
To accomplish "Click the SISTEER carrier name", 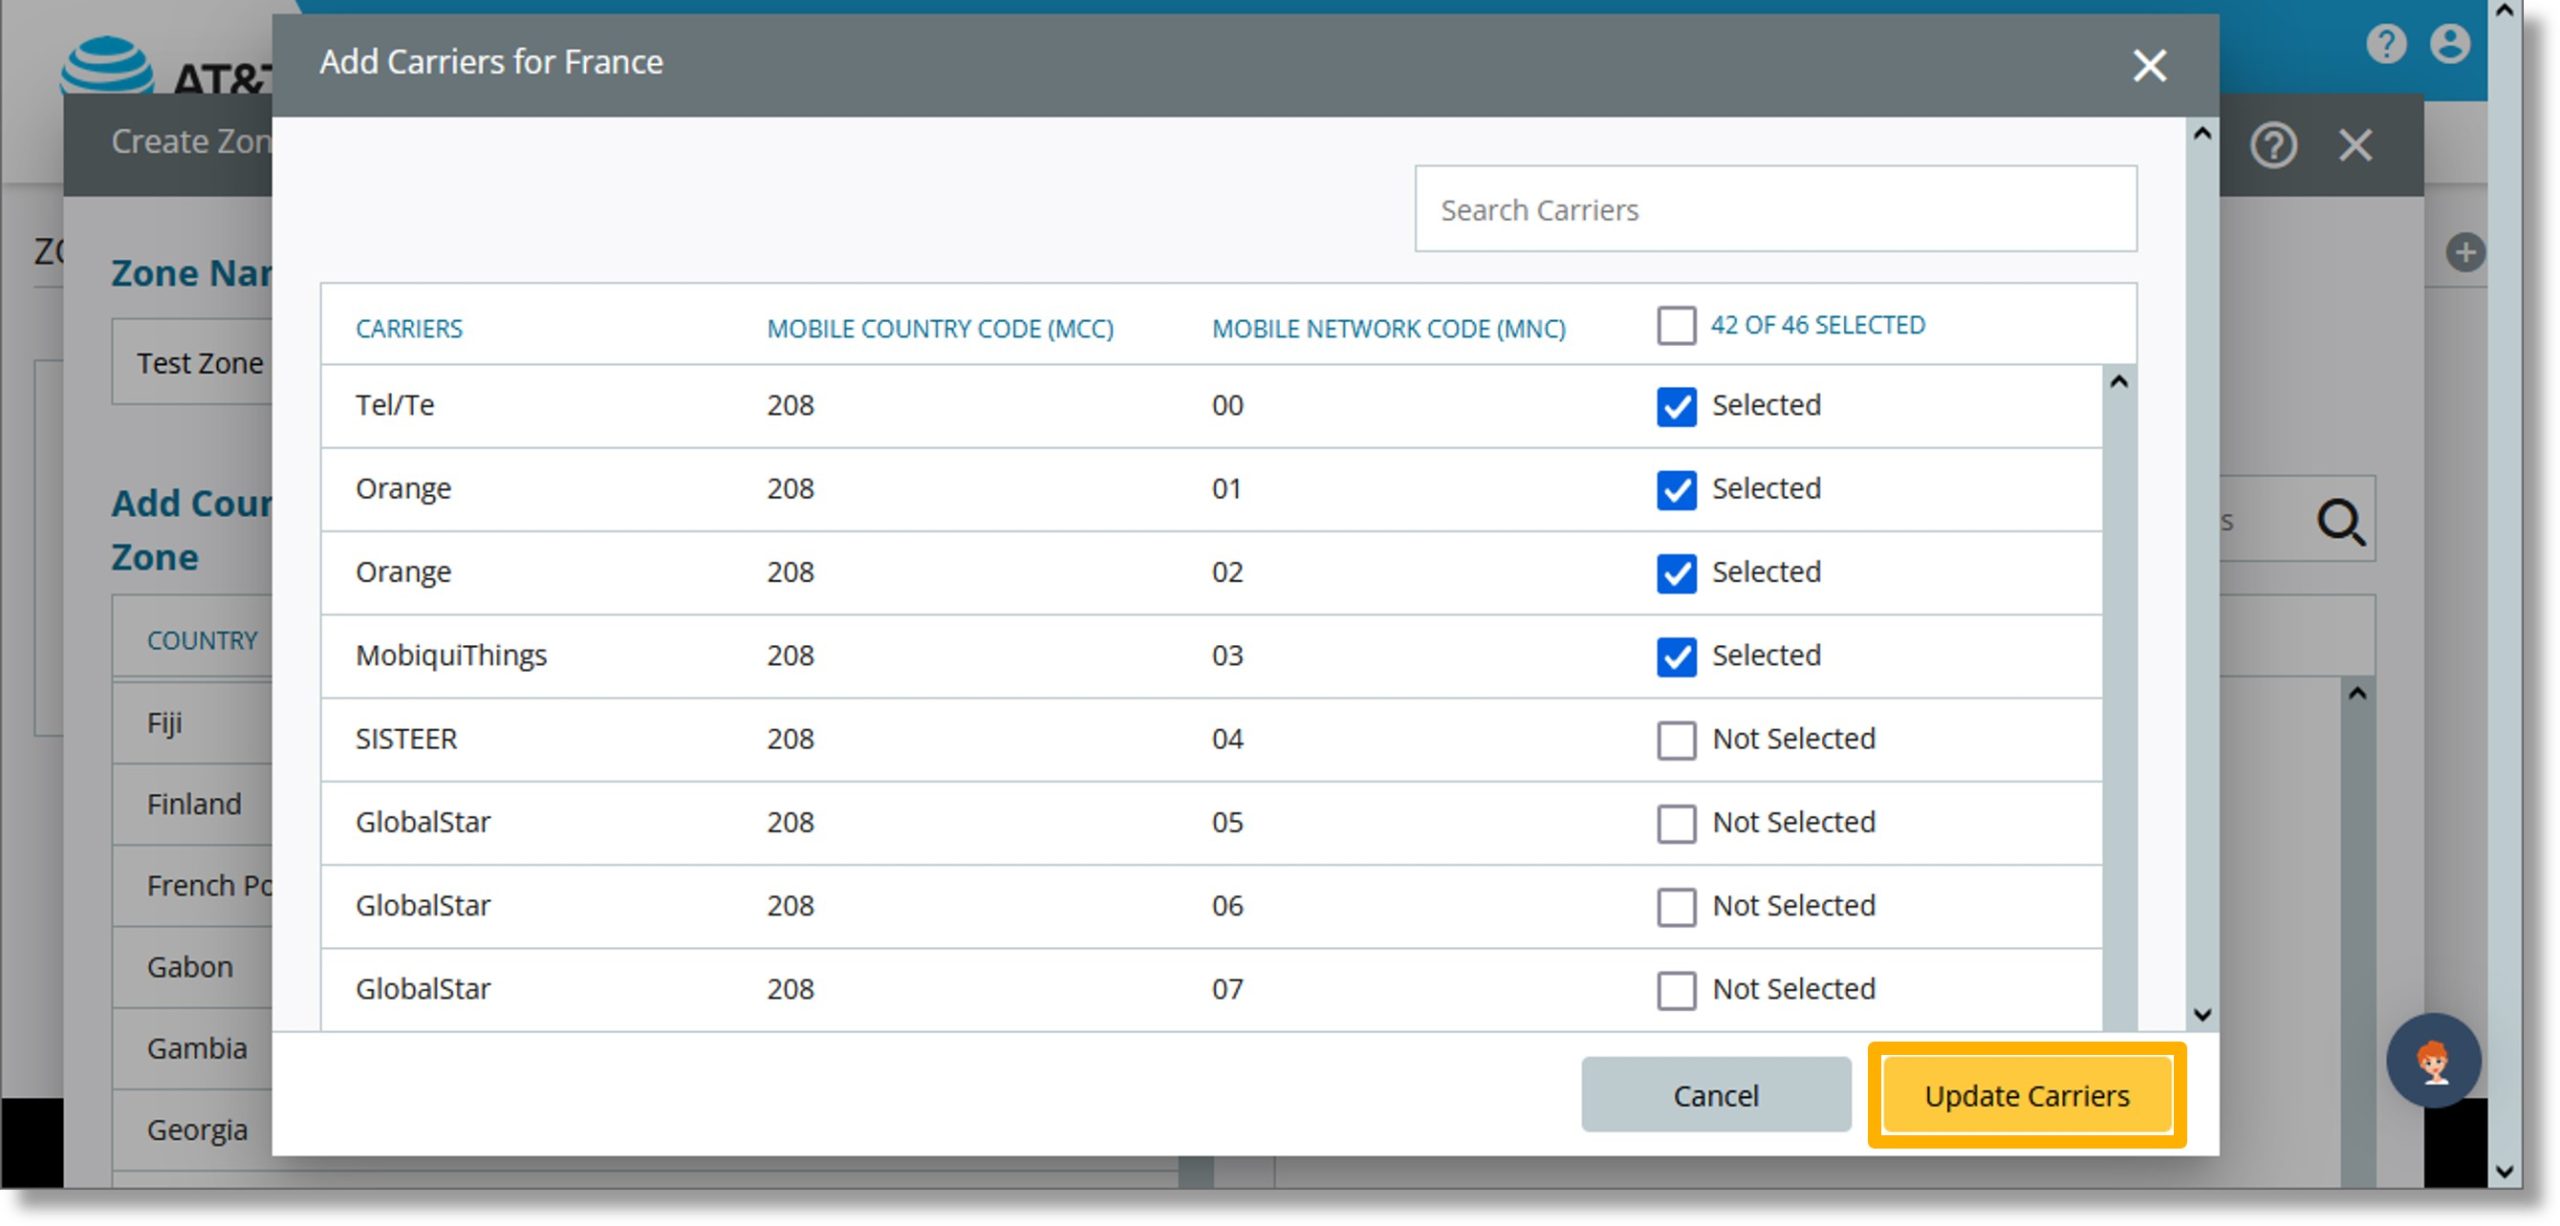I will click(x=406, y=739).
